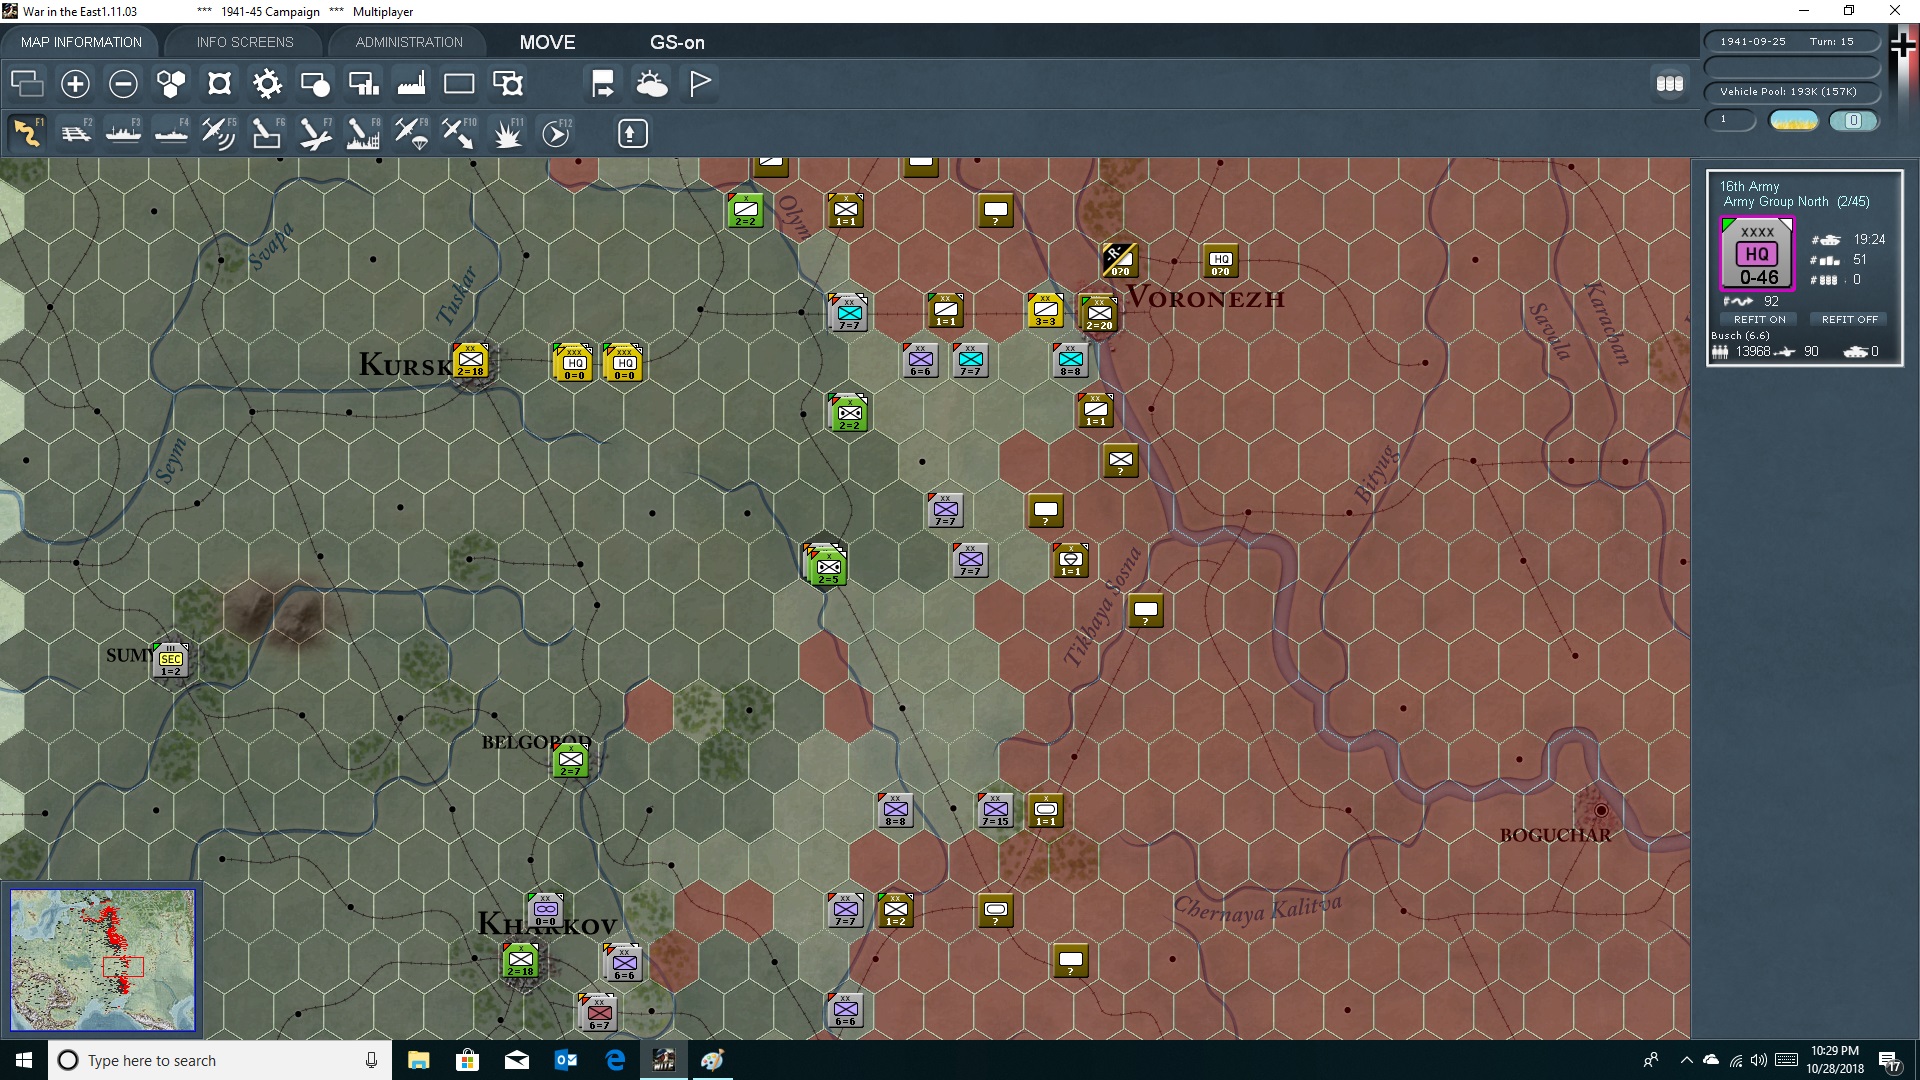The image size is (1920, 1080).
Task: Click the REFIT OFF button
Action: [1849, 319]
